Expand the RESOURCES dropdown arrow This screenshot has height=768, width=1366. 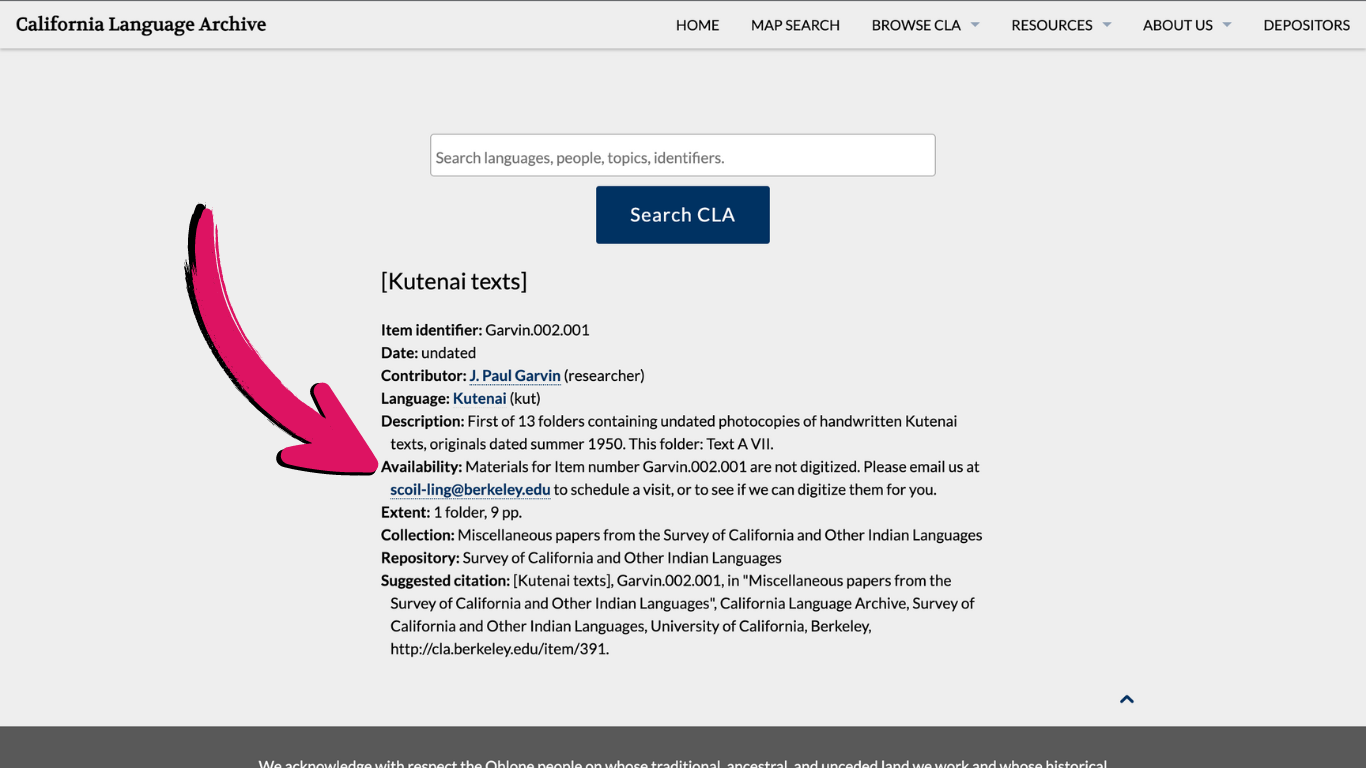coord(1107,25)
